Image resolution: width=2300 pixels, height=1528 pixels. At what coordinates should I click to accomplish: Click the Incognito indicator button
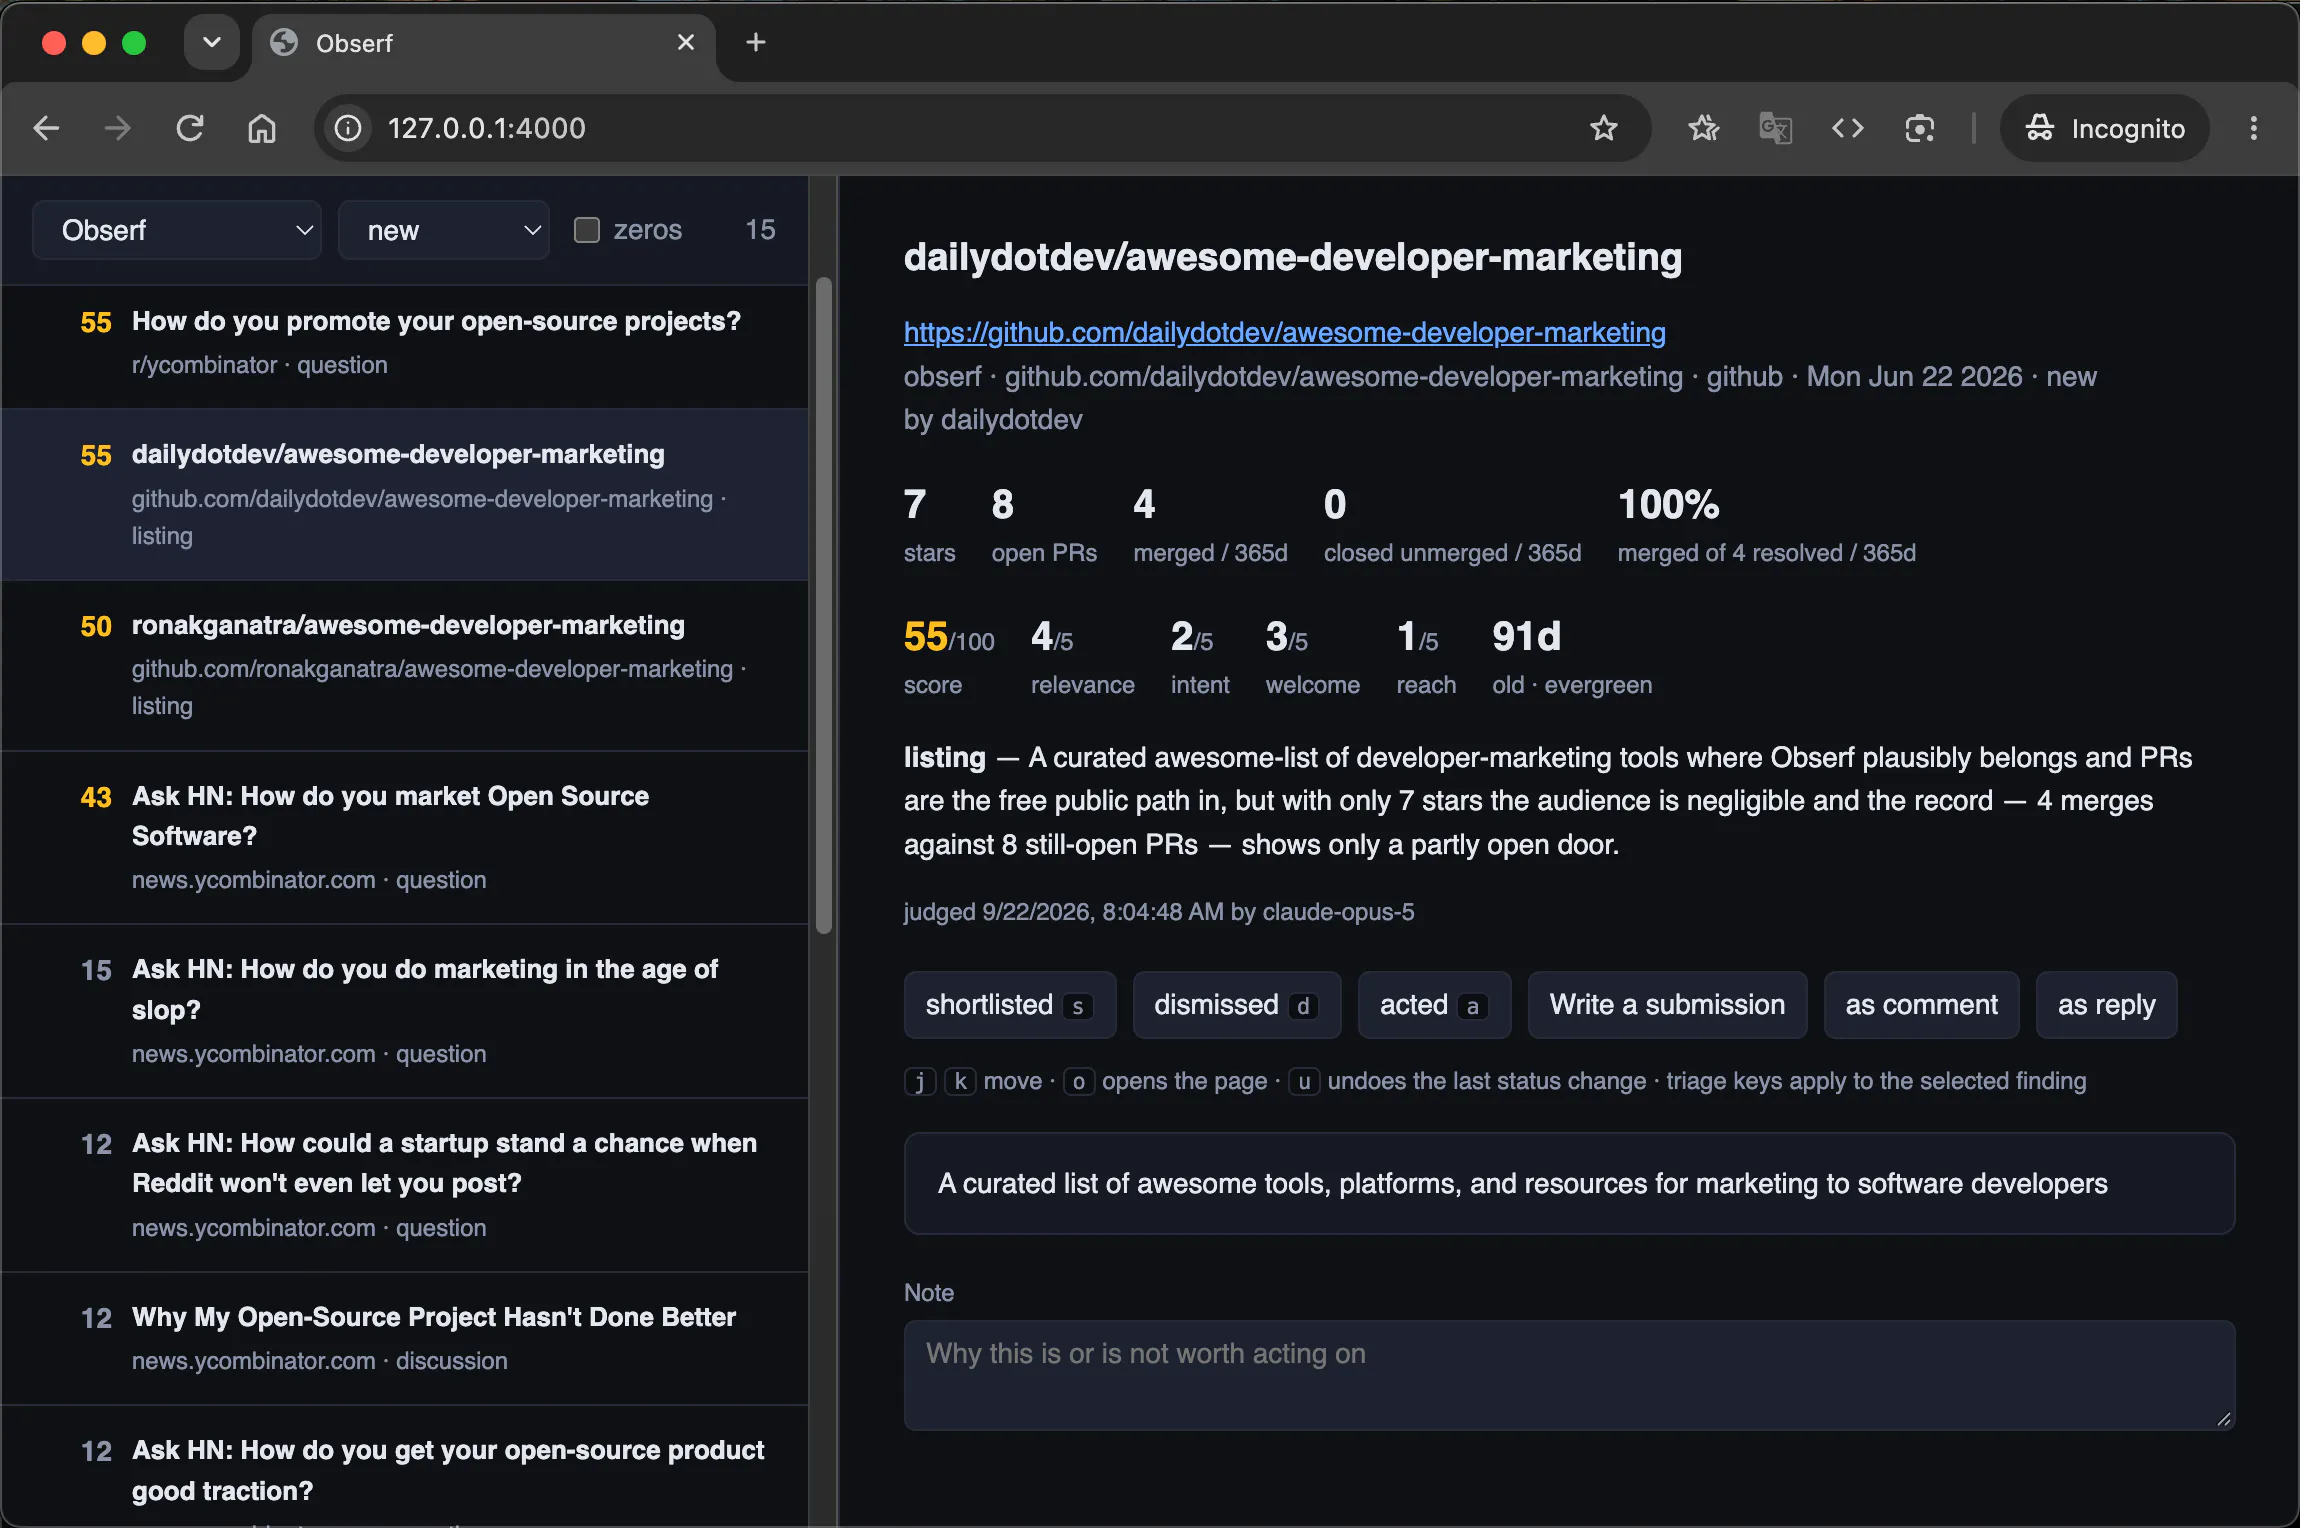tap(2105, 128)
